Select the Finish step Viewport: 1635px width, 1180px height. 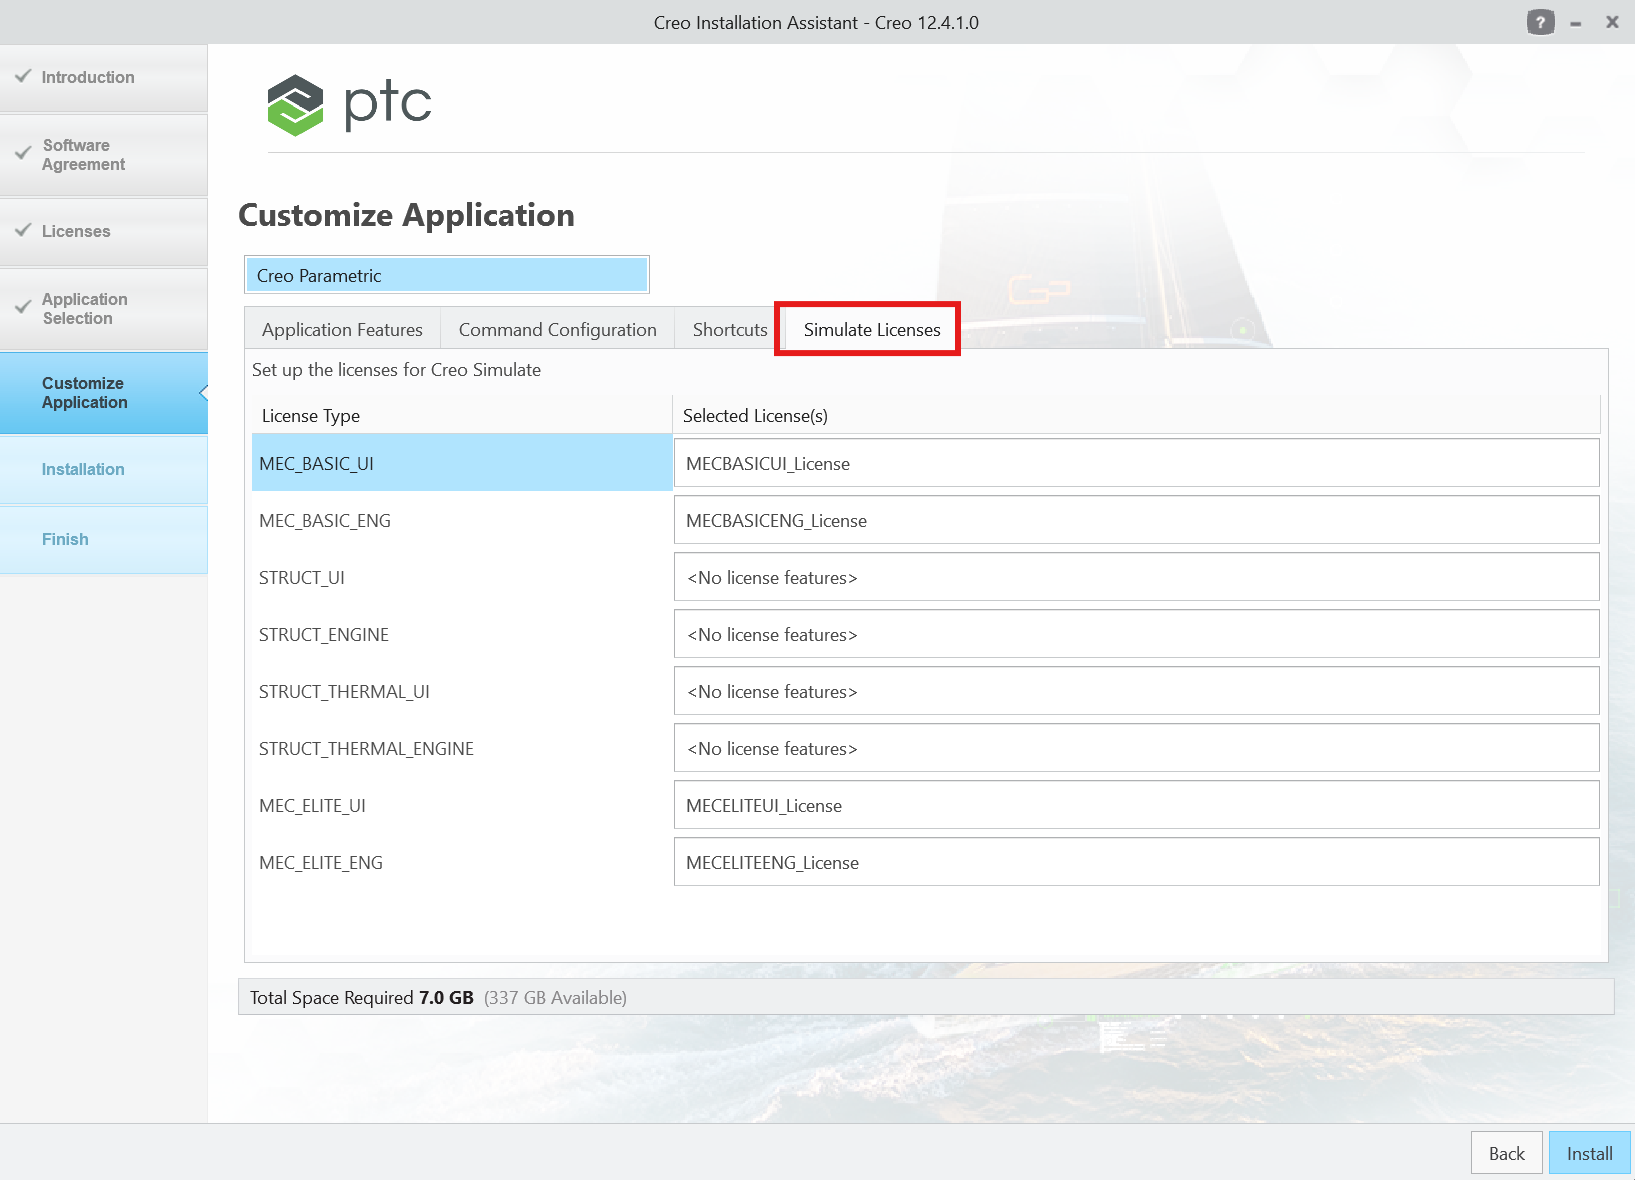[104, 539]
